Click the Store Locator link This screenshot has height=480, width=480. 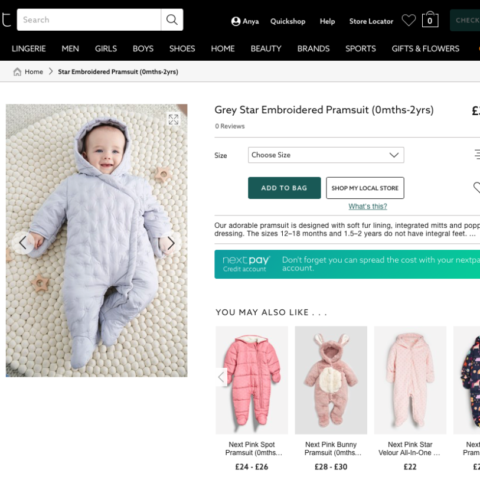coord(371,21)
